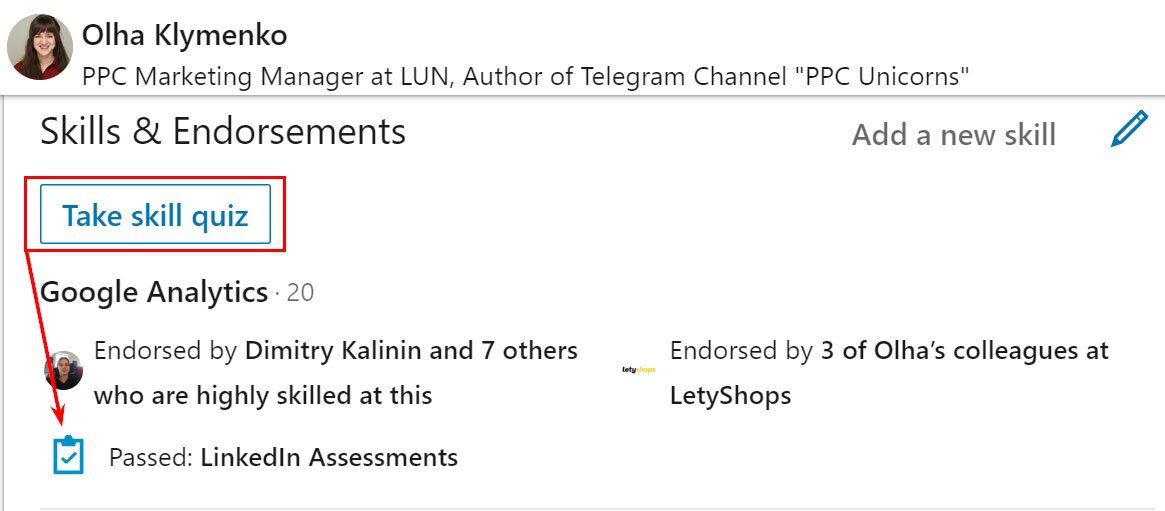Click the 'Passed:' label text
1165x511 pixels.
tap(150, 458)
